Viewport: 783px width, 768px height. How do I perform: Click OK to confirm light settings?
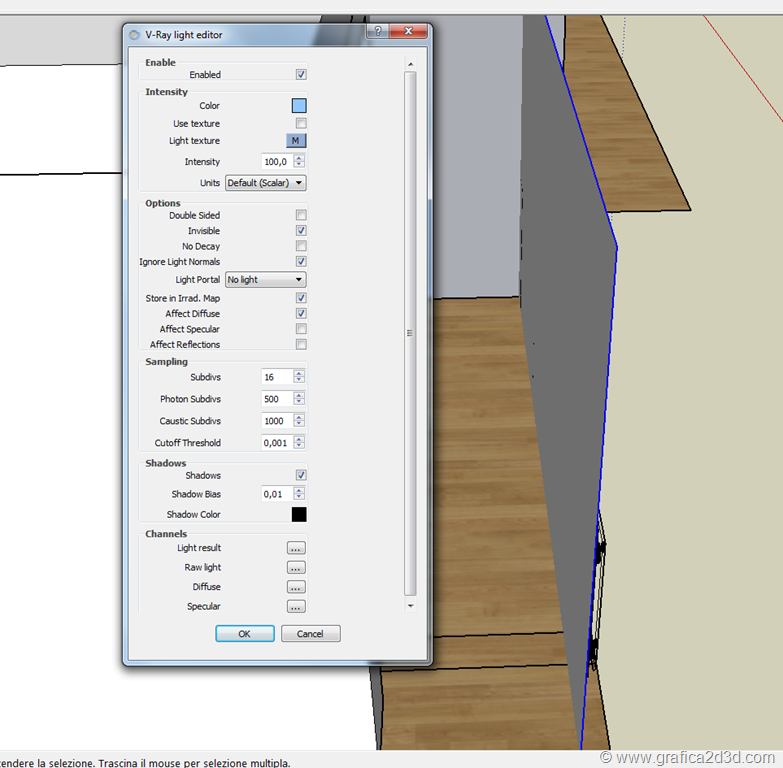pos(245,634)
